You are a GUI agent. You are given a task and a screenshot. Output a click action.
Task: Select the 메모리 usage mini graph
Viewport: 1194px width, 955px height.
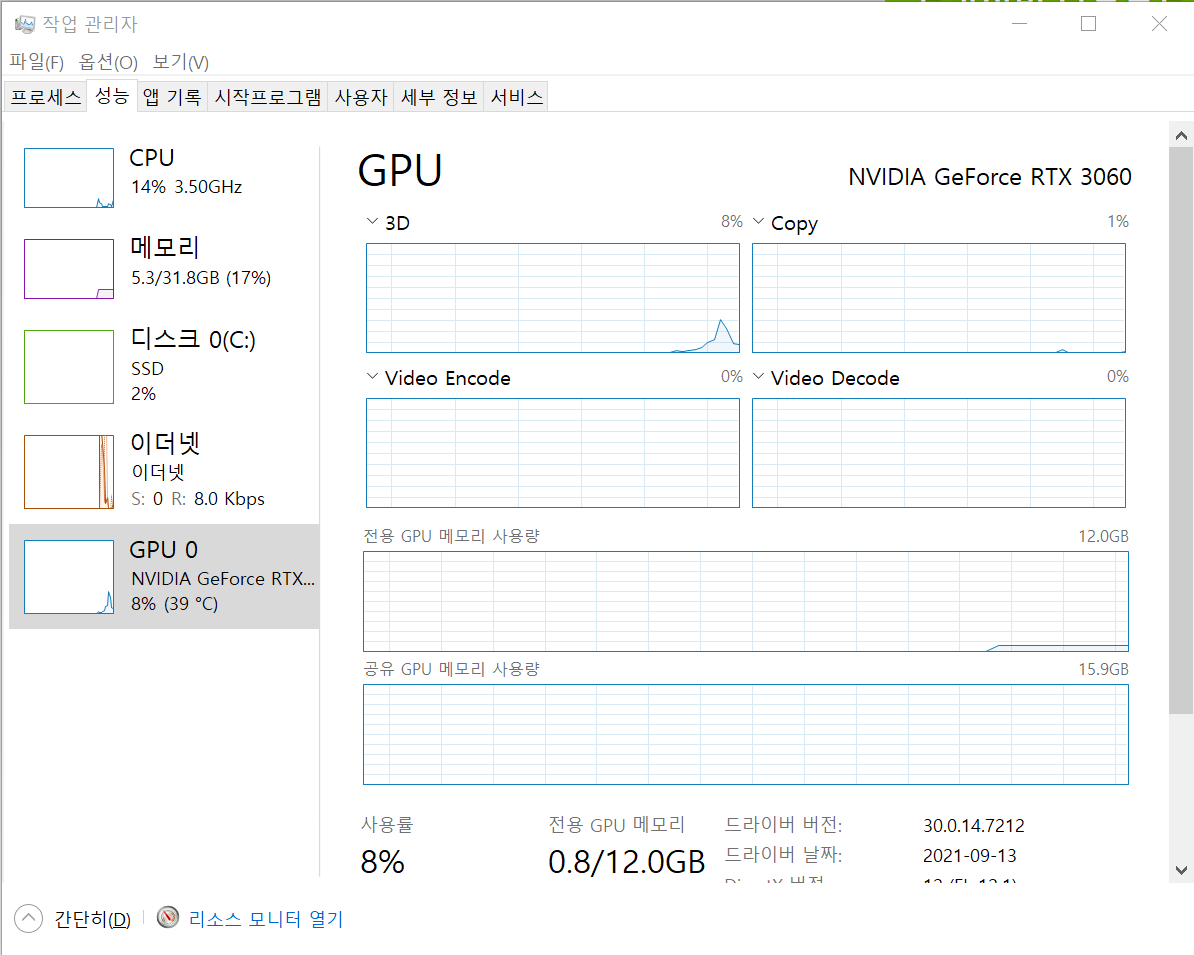coord(69,269)
